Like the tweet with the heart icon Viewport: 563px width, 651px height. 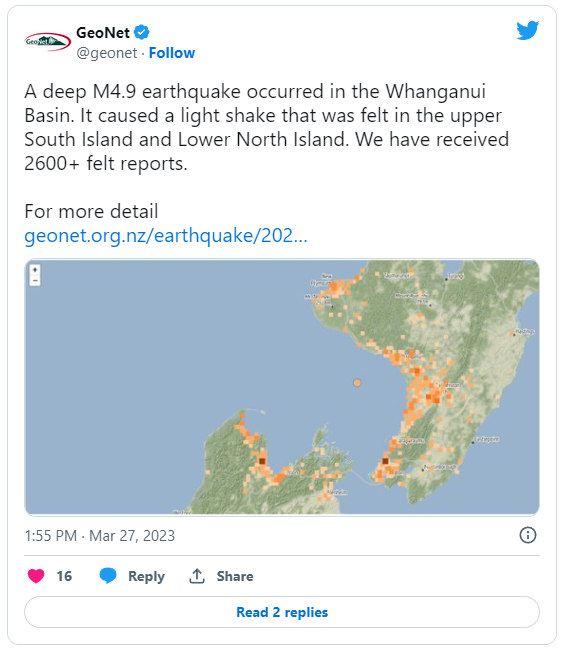tap(36, 576)
